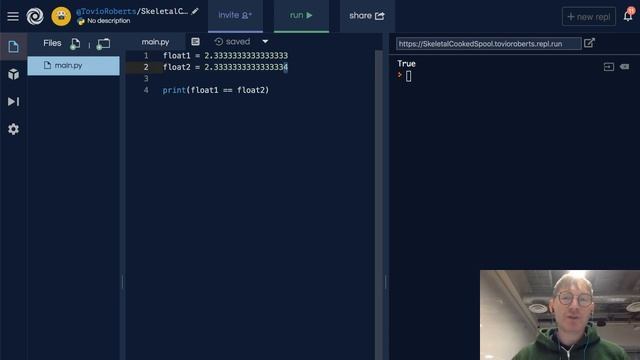Edit repl name with pencil icon
Viewport: 640px width, 360px height.
pyautogui.click(x=195, y=11)
